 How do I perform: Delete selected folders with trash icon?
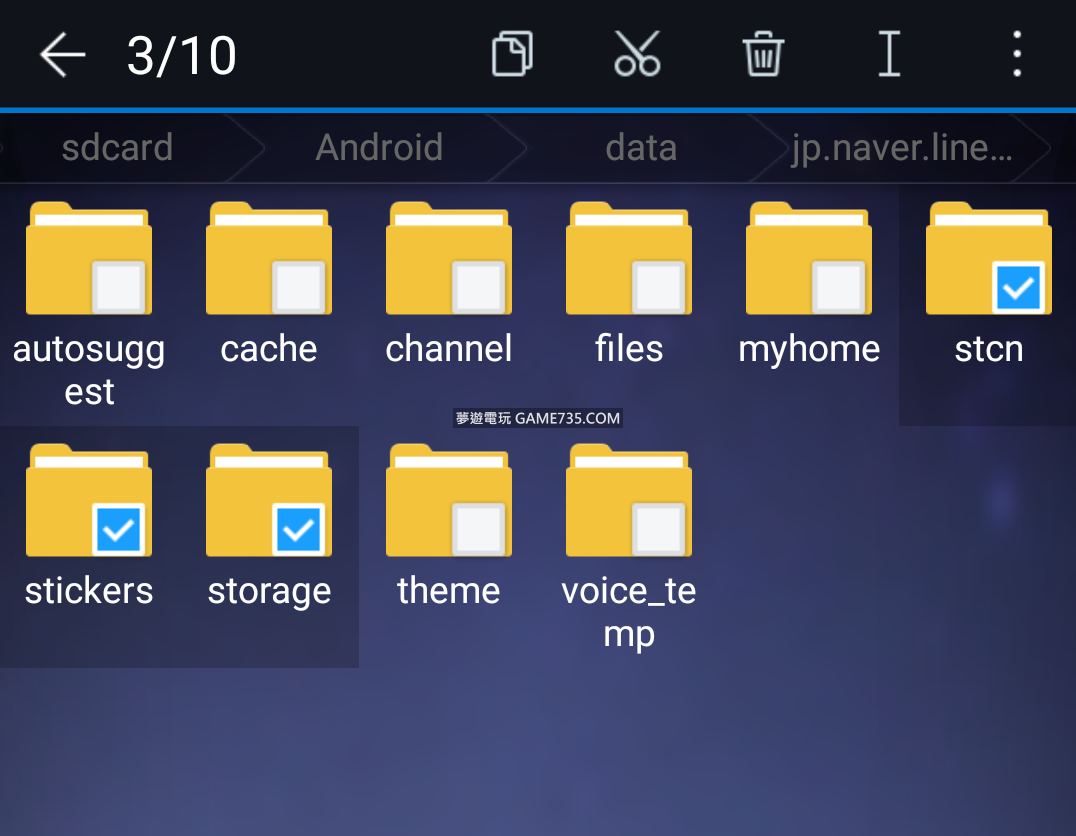763,54
